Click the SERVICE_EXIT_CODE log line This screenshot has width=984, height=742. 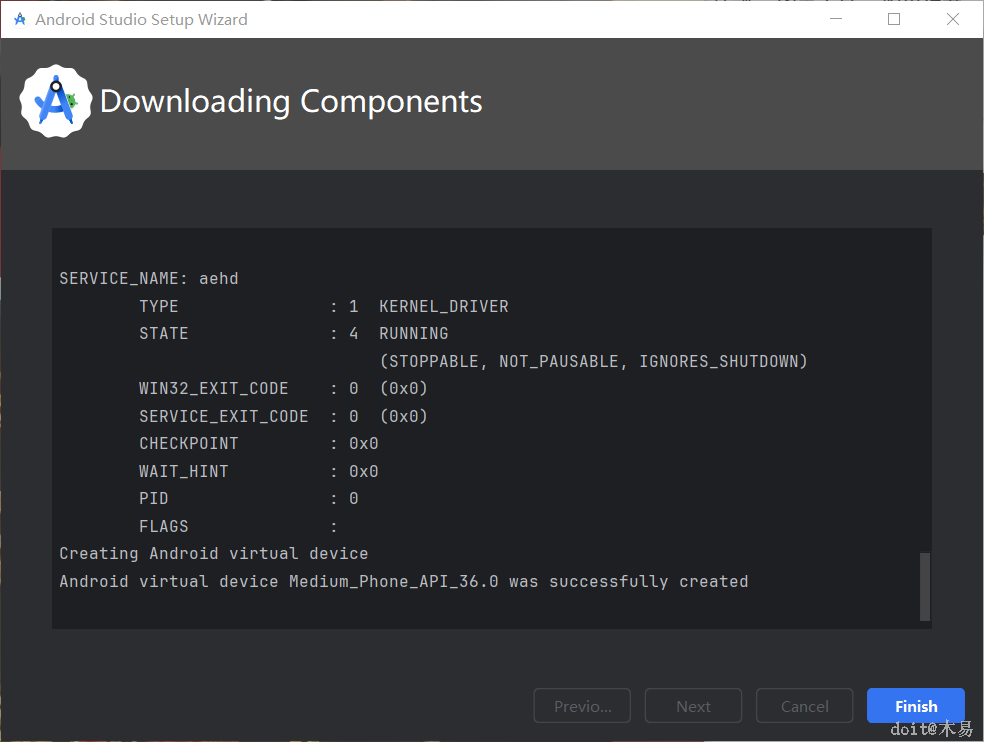pos(283,416)
